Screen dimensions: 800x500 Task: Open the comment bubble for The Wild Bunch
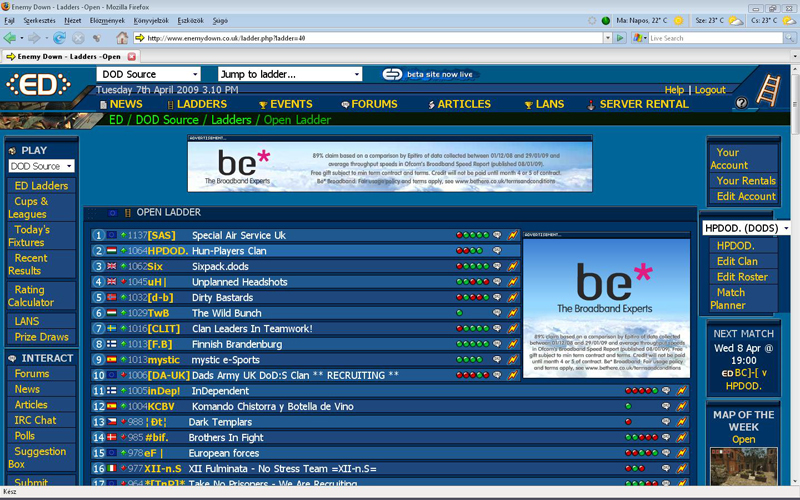(x=497, y=313)
